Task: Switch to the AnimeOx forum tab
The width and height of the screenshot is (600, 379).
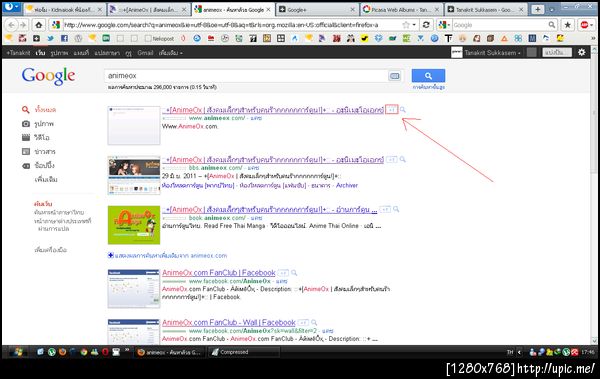Action: click(x=149, y=10)
